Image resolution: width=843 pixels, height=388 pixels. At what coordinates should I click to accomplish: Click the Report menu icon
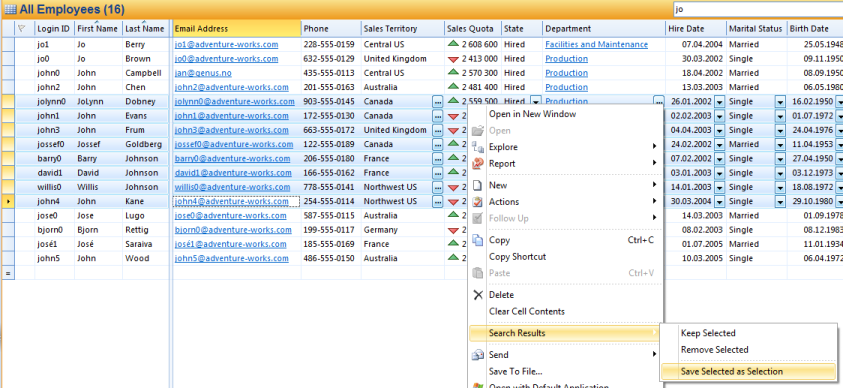(x=477, y=163)
